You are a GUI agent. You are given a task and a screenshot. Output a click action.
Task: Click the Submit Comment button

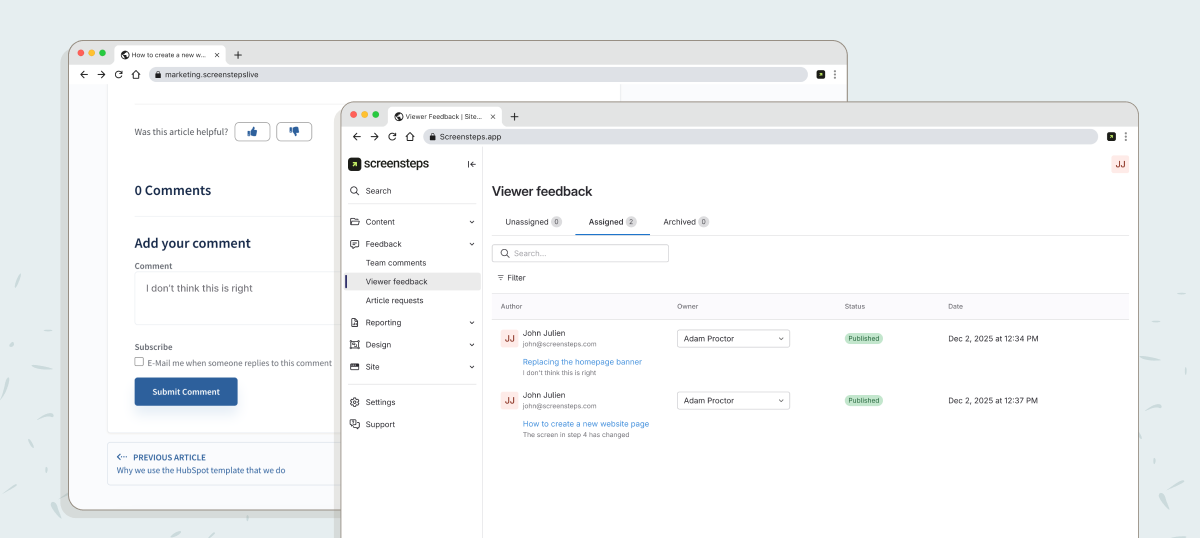[x=186, y=392]
